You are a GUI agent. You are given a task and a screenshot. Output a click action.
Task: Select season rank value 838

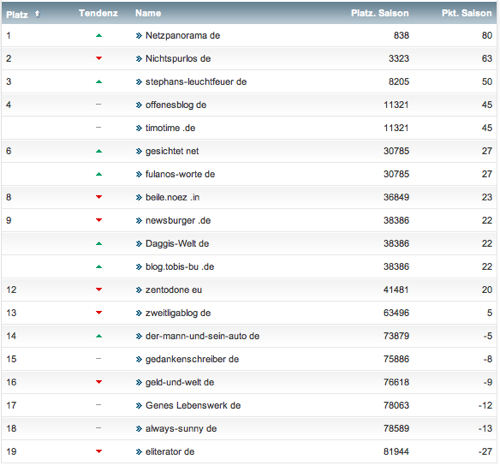401,35
